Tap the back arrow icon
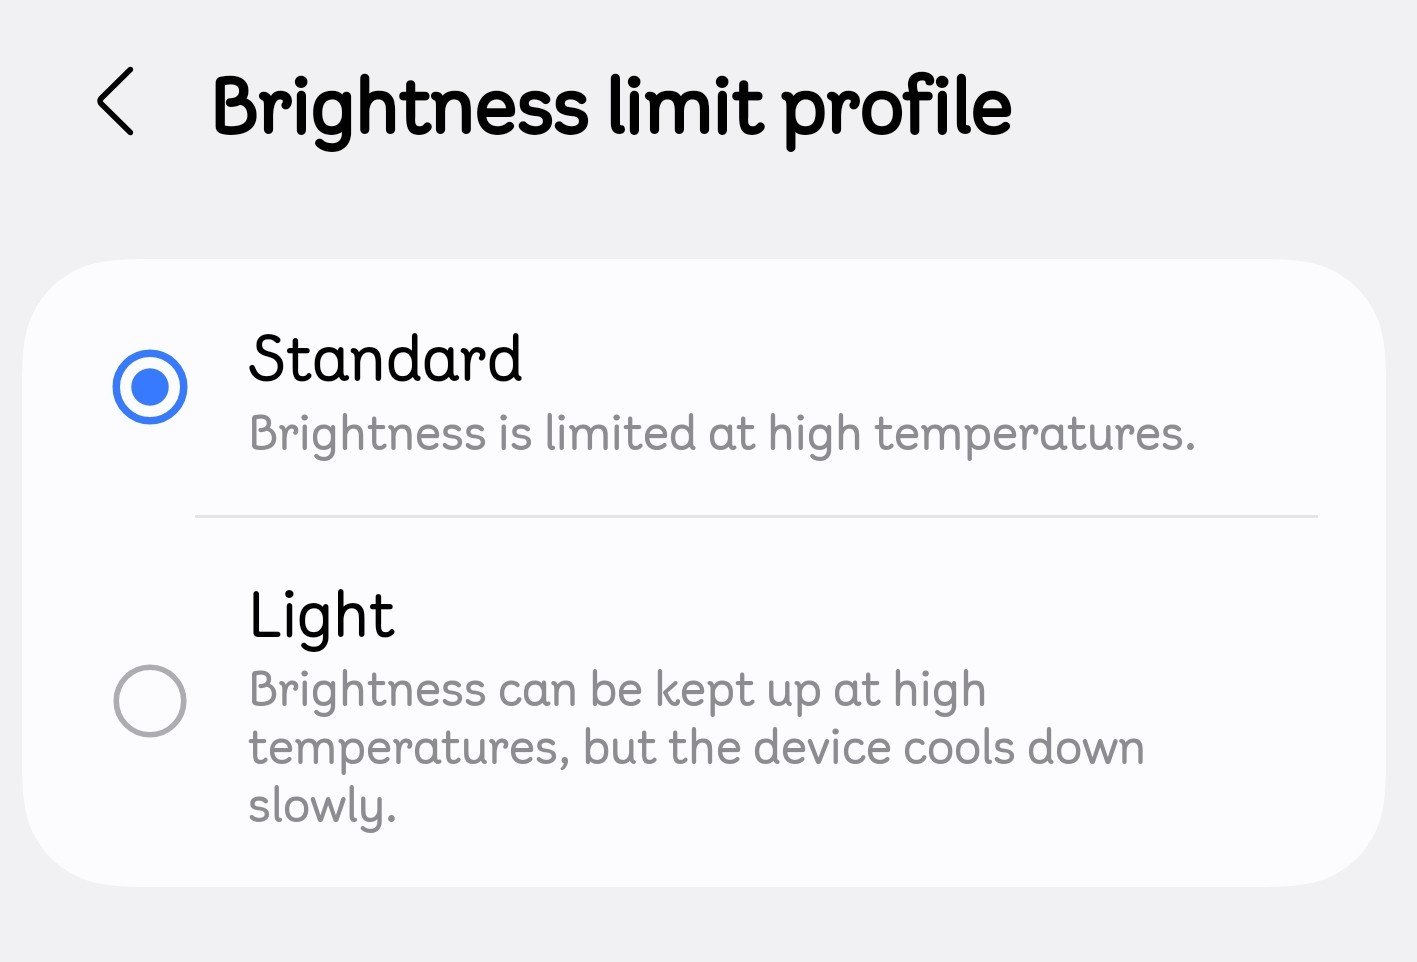This screenshot has height=962, width=1417. [116, 102]
